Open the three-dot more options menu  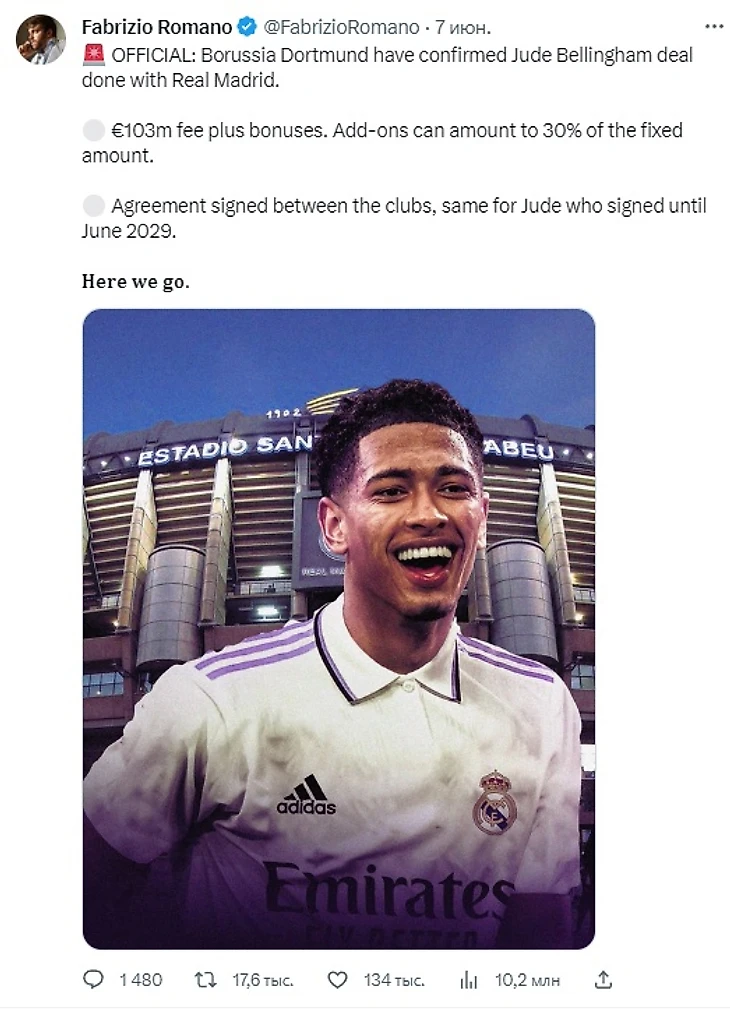point(714,26)
